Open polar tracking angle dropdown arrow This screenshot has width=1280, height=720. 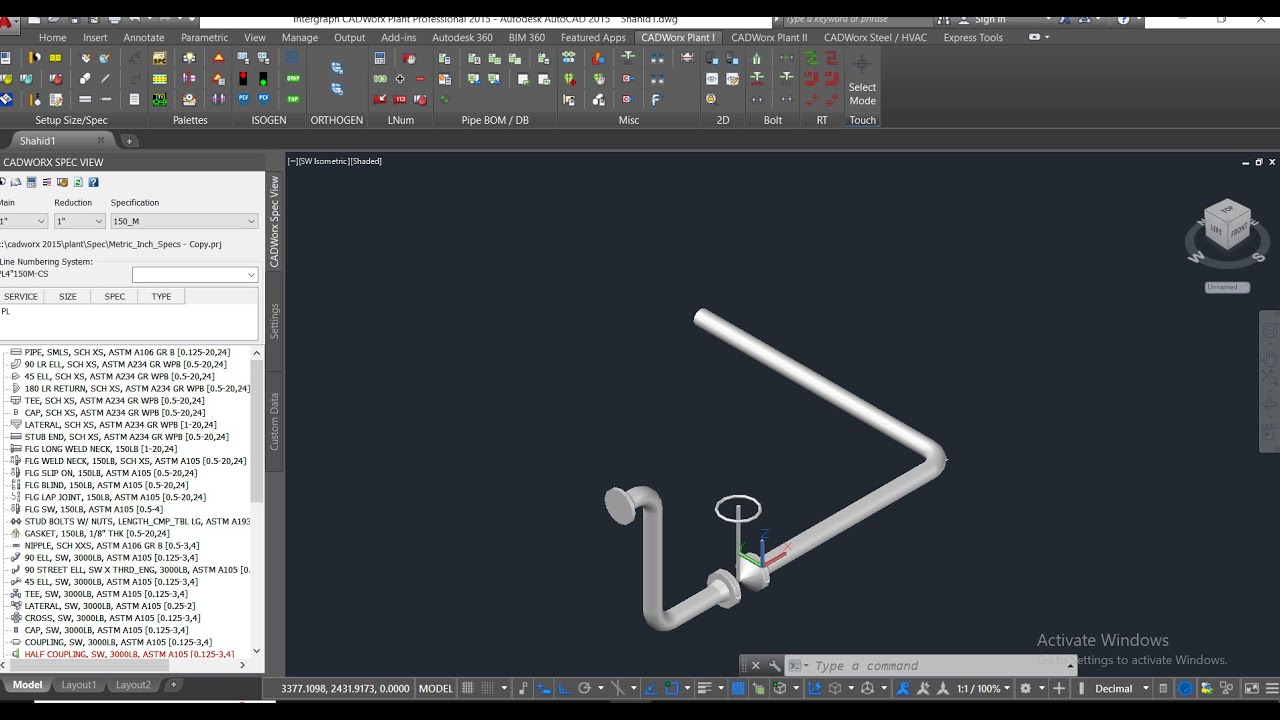click(x=601, y=688)
